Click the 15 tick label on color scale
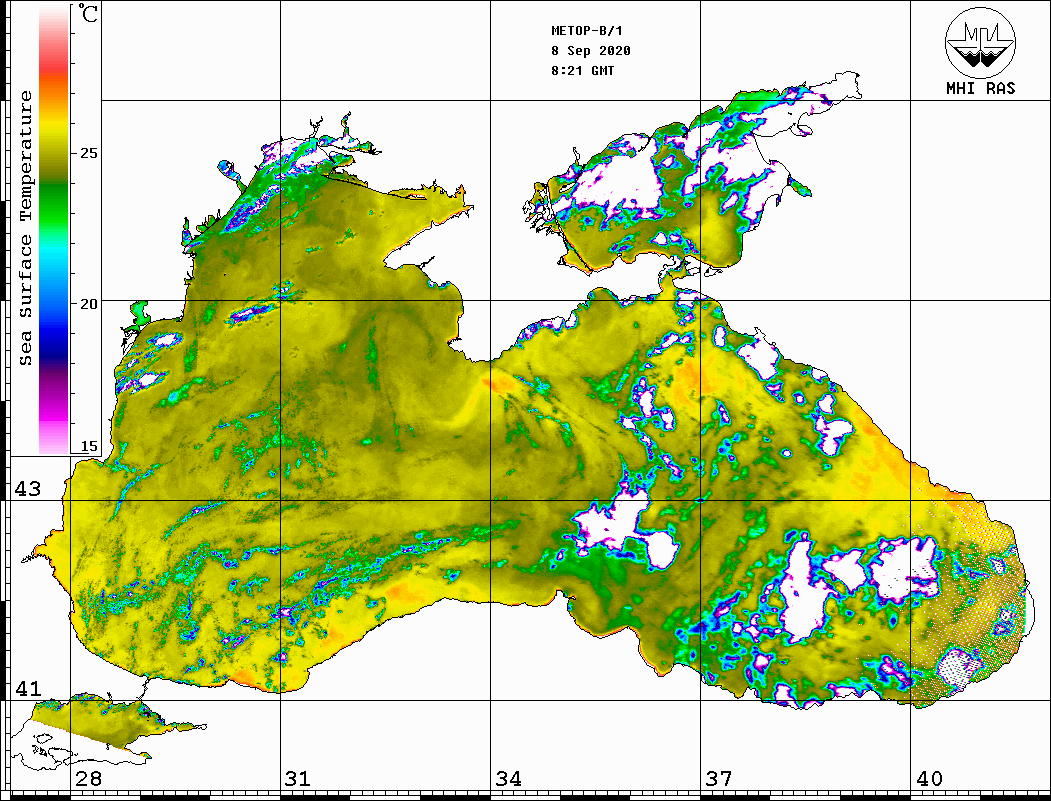 pos(88,446)
